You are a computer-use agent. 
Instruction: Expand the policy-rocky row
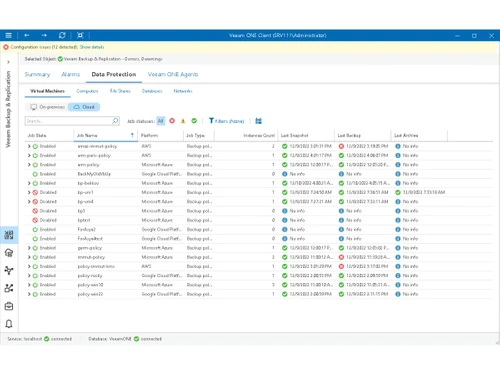[x=29, y=276]
